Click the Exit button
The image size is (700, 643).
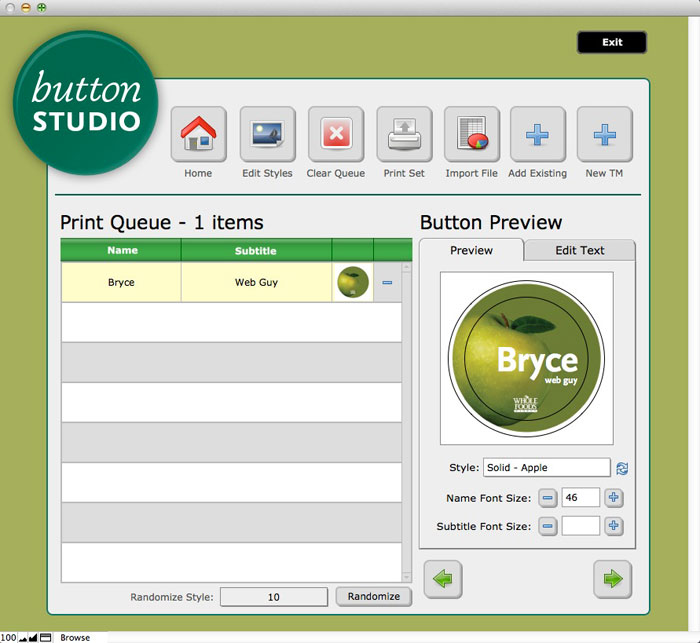612,42
